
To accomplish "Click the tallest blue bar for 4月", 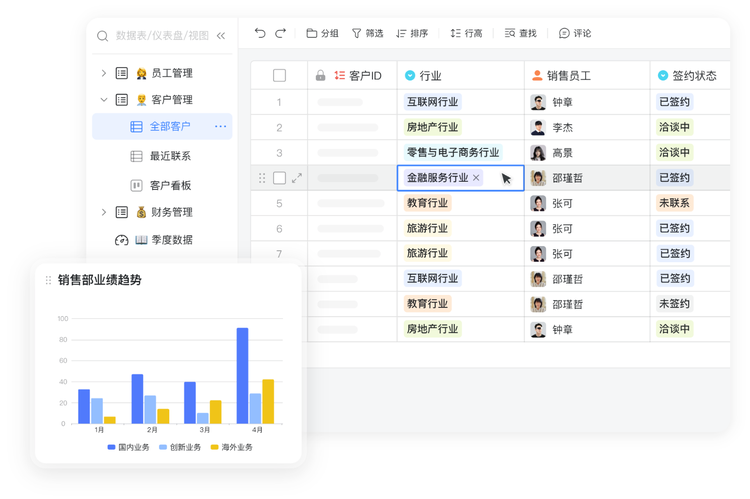I will click(x=243, y=376).
